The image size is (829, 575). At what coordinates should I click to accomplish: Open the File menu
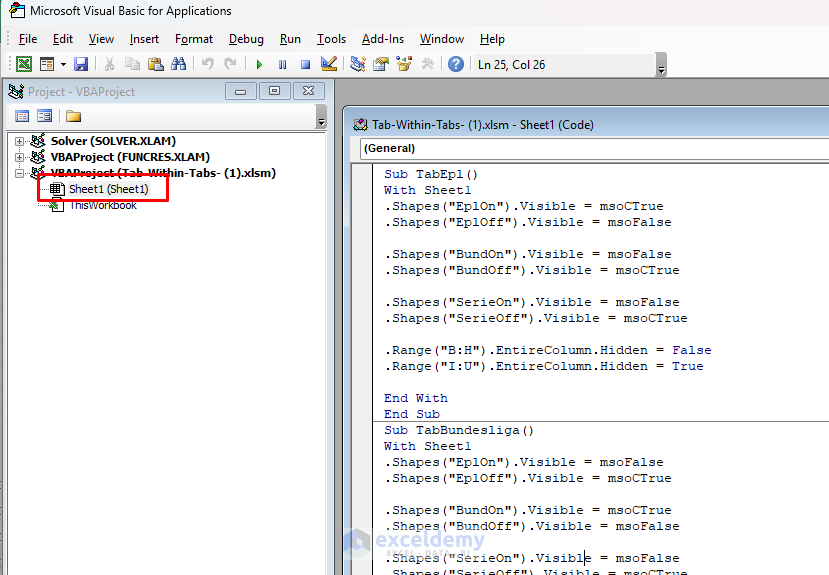click(27, 39)
